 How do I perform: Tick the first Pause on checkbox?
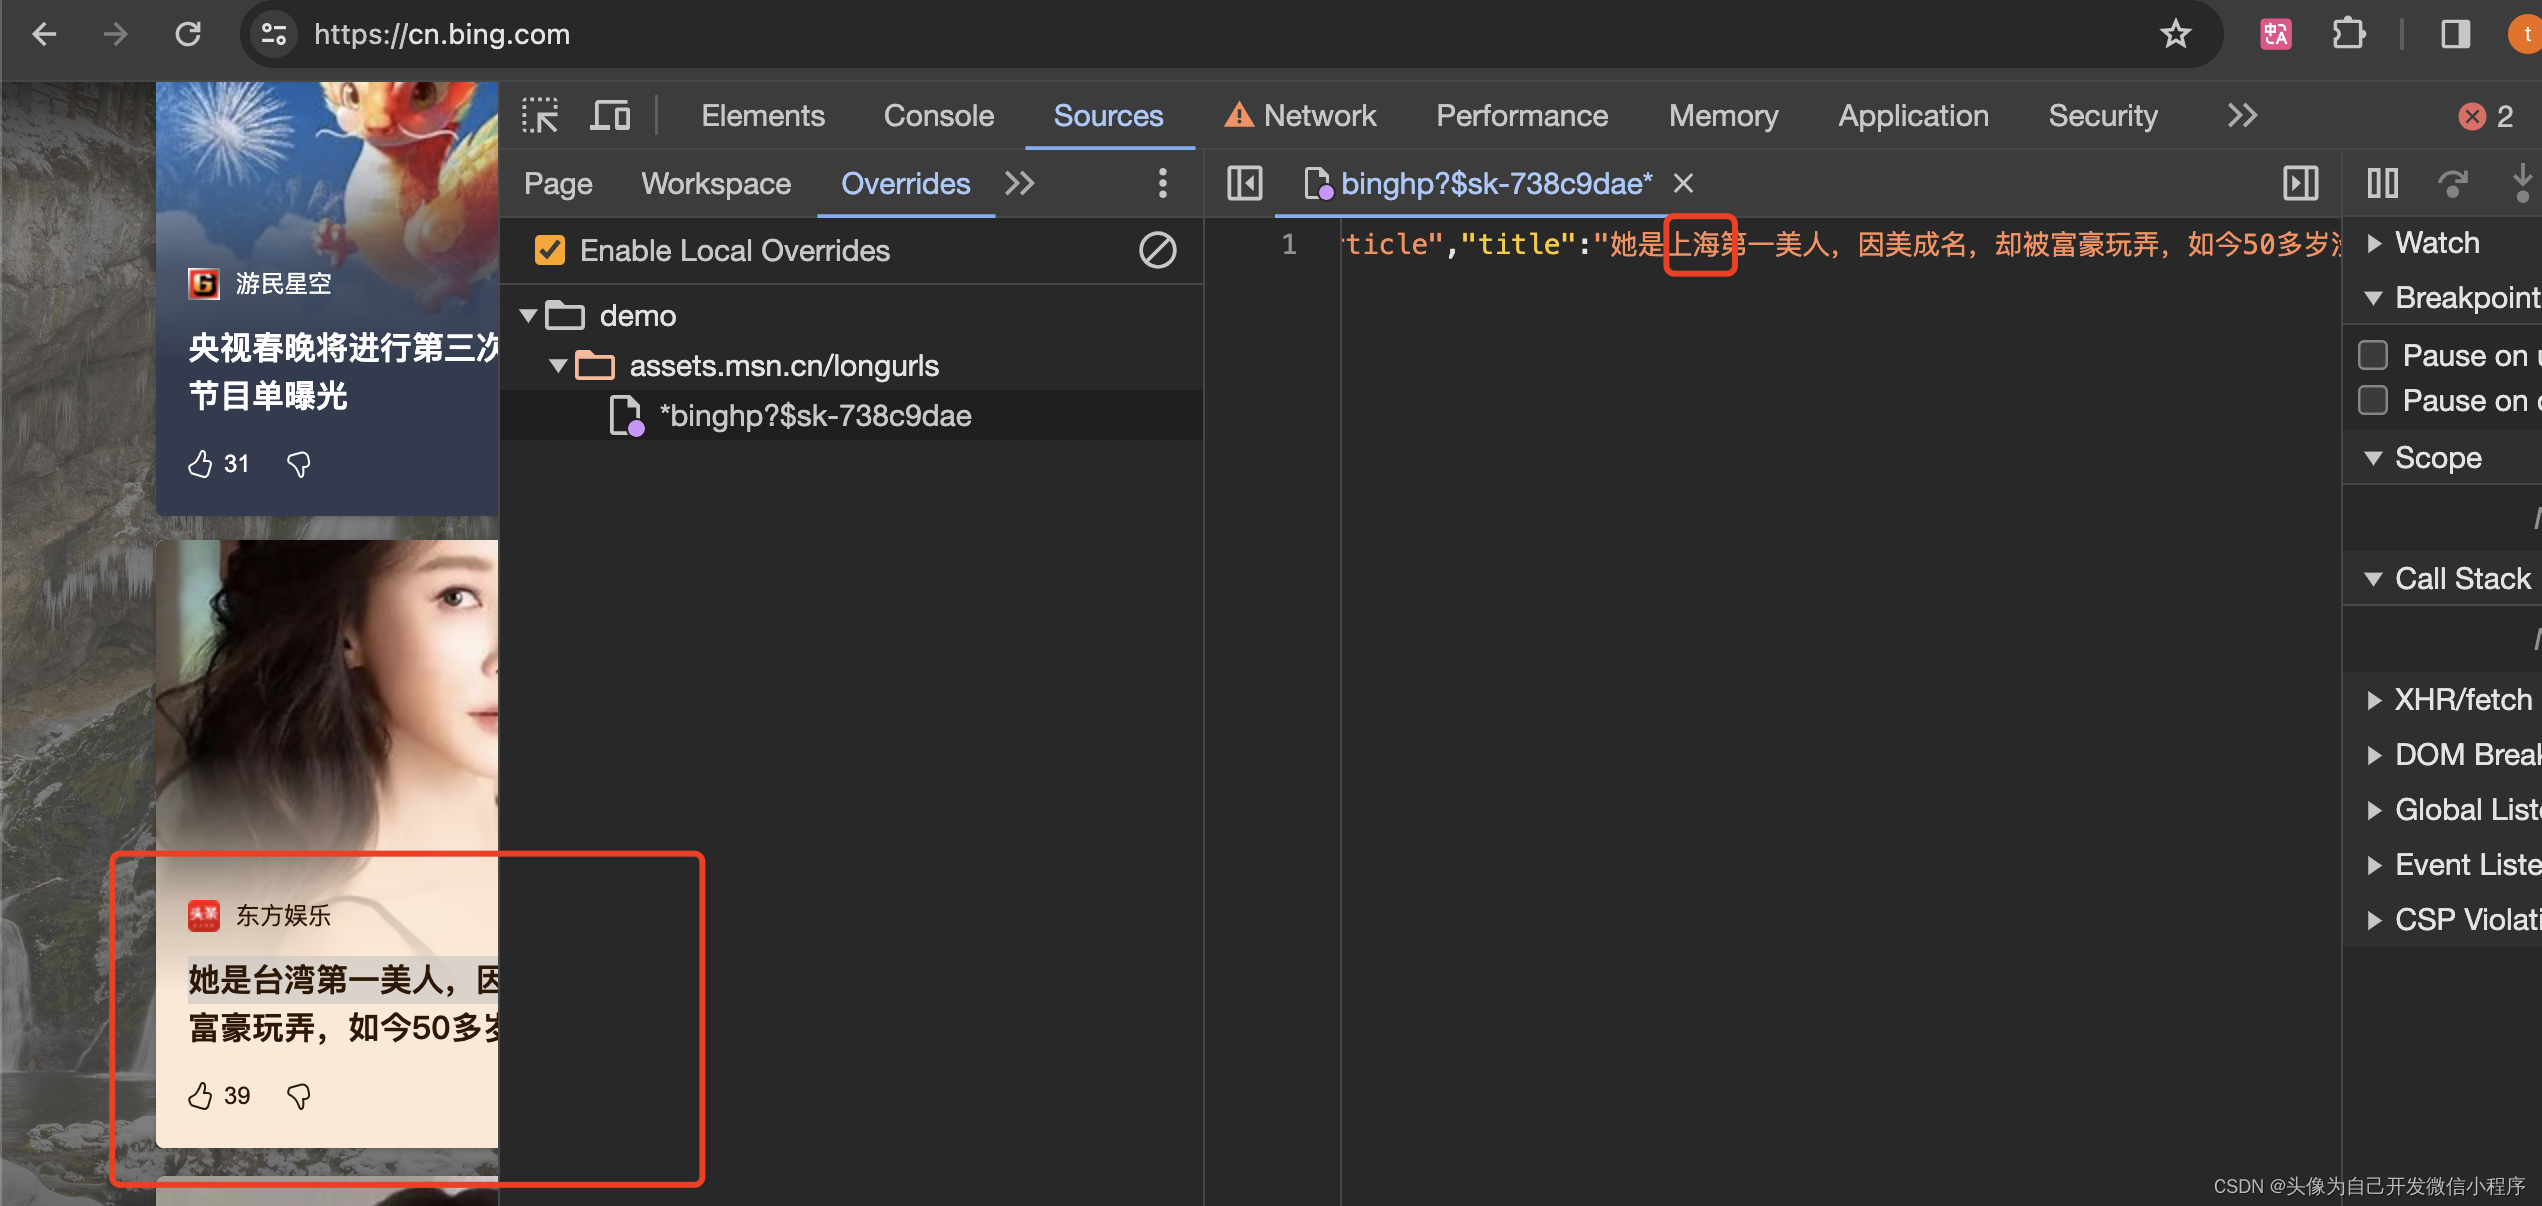2373,355
